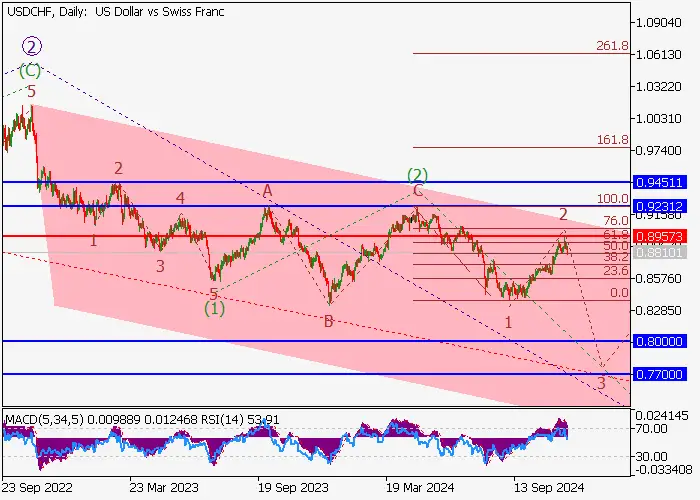The image size is (700, 500).
Task: Select the Fibonacci label 261.8
Action: (x=612, y=46)
